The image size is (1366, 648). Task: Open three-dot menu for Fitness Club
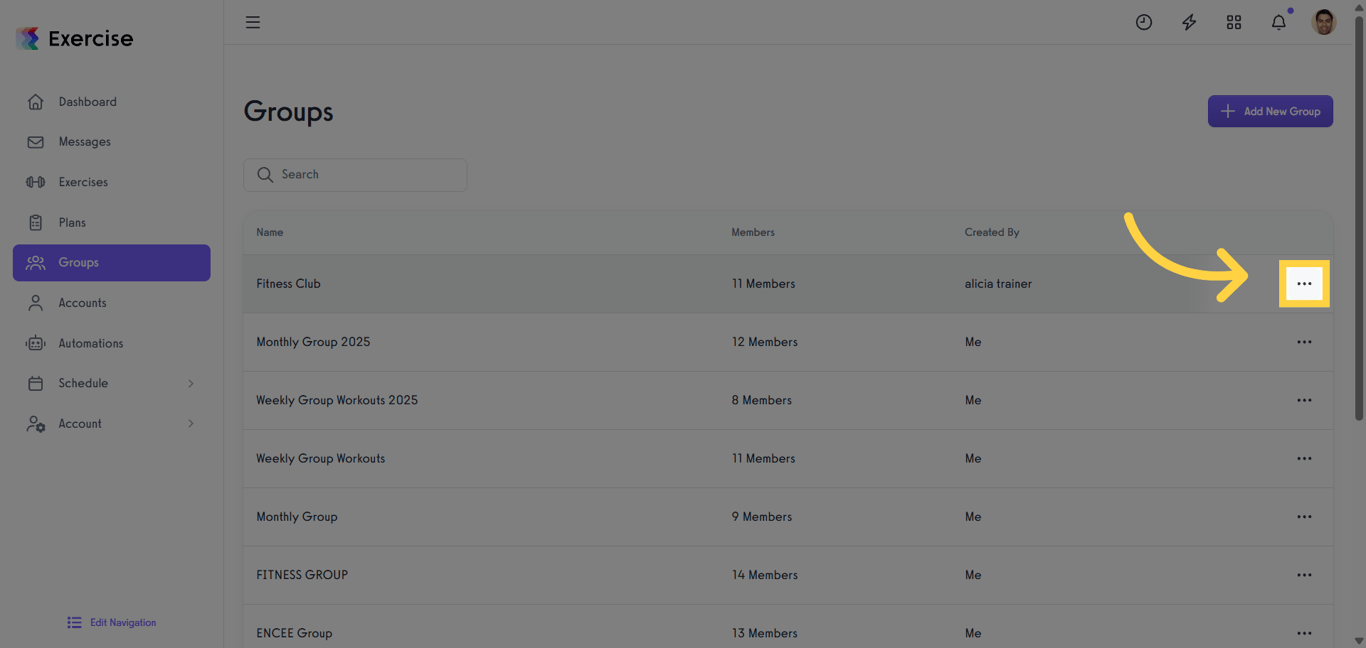point(1304,284)
